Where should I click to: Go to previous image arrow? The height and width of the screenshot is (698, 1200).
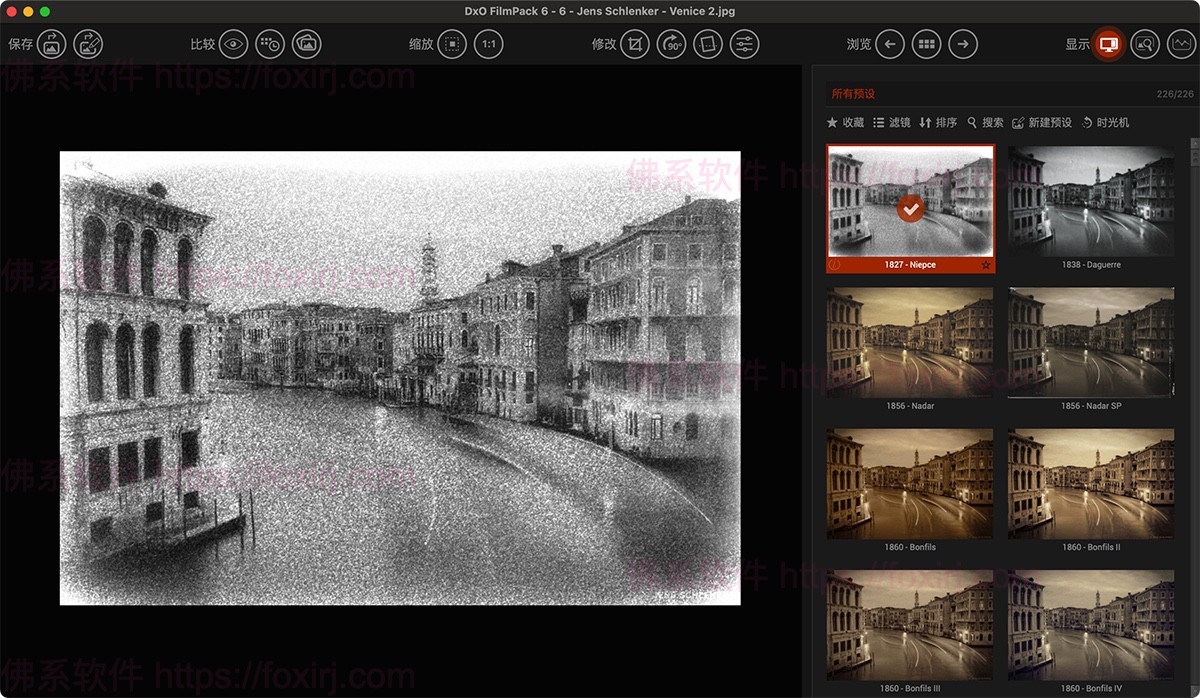point(890,44)
